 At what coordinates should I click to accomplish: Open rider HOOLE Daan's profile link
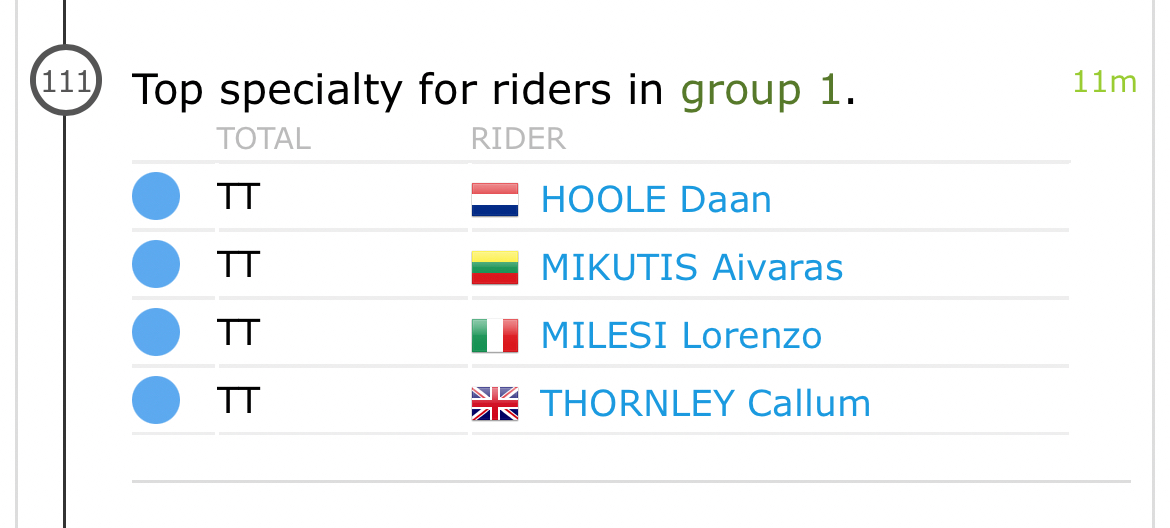pyautogui.click(x=656, y=200)
